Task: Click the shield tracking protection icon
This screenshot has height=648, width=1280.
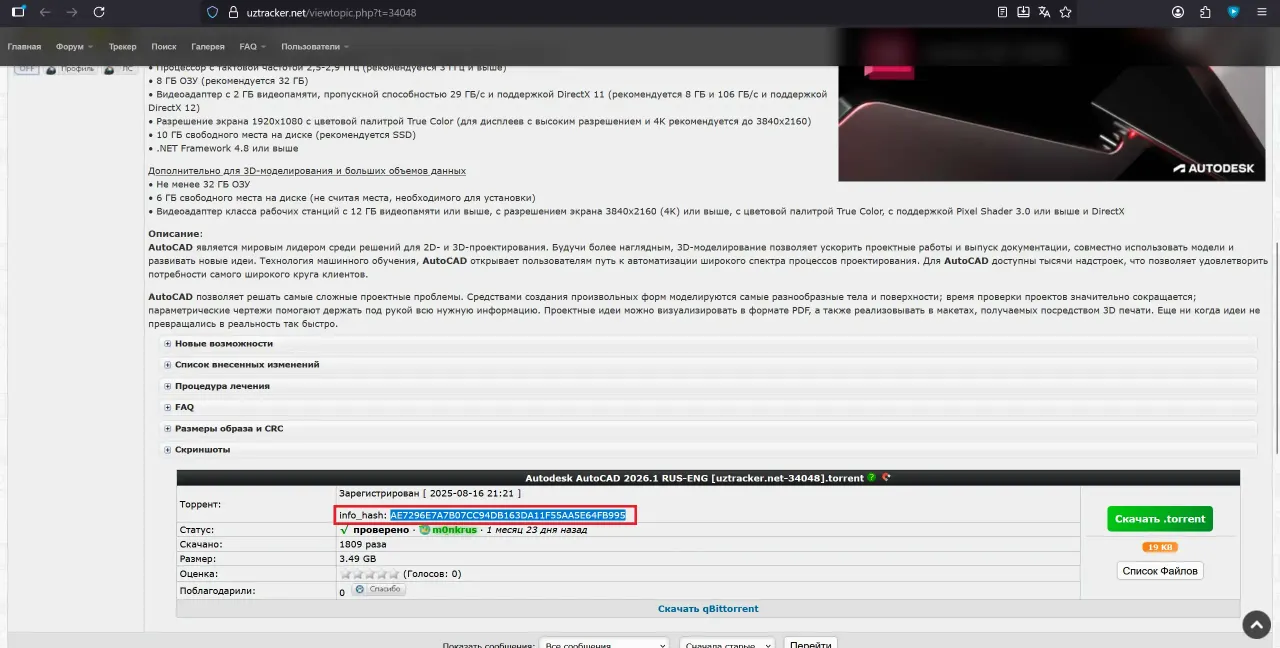Action: coord(211,12)
